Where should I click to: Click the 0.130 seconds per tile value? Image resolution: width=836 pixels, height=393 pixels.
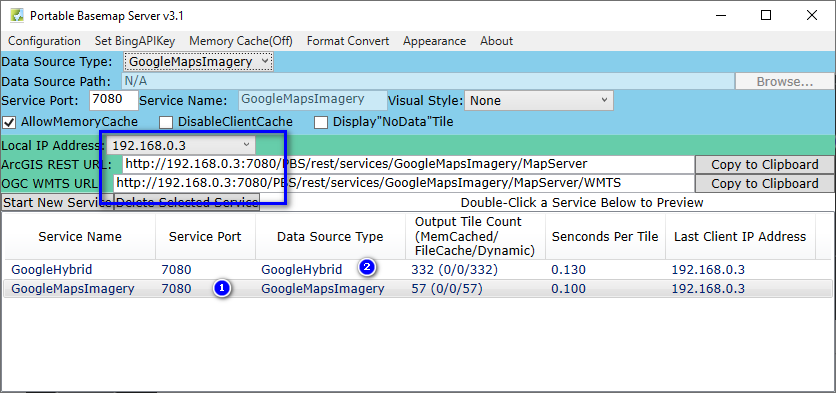[x=568, y=270]
